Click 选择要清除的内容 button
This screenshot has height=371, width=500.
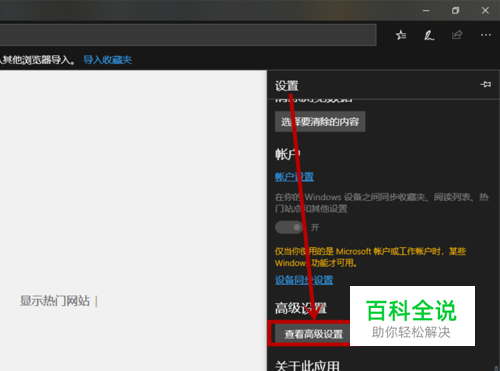pyautogui.click(x=320, y=122)
